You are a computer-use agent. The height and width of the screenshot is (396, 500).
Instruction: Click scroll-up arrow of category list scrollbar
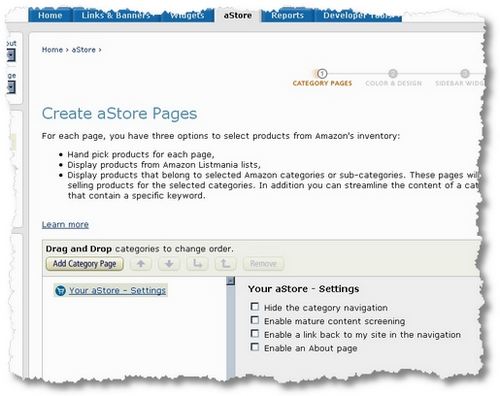(x=230, y=281)
